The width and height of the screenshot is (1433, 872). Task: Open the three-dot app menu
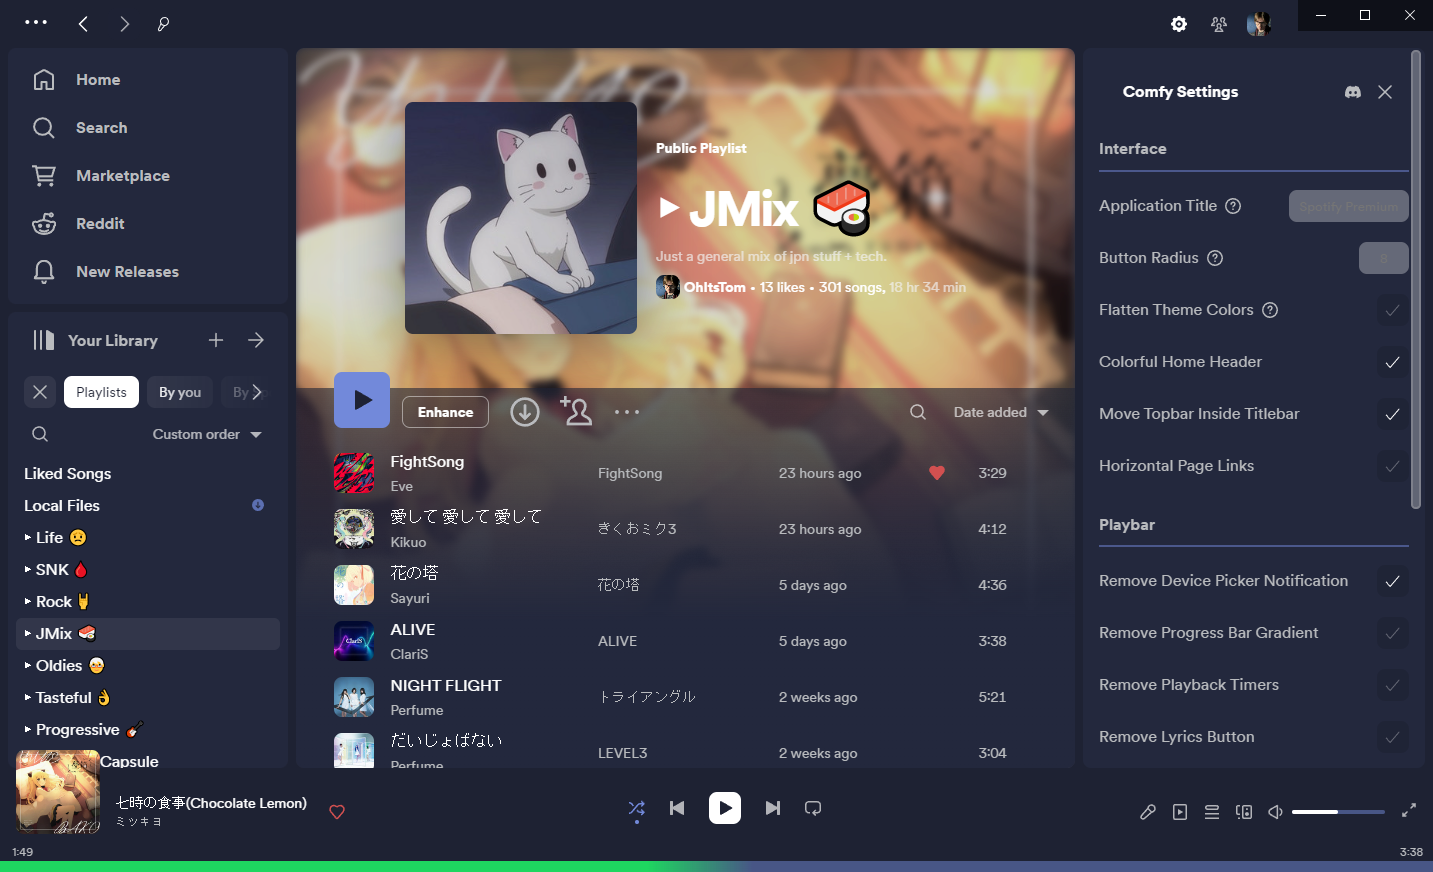point(36,22)
